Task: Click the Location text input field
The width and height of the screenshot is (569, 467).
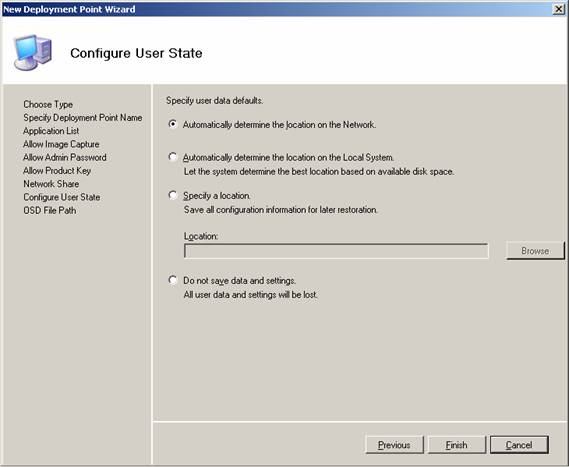Action: click(336, 251)
